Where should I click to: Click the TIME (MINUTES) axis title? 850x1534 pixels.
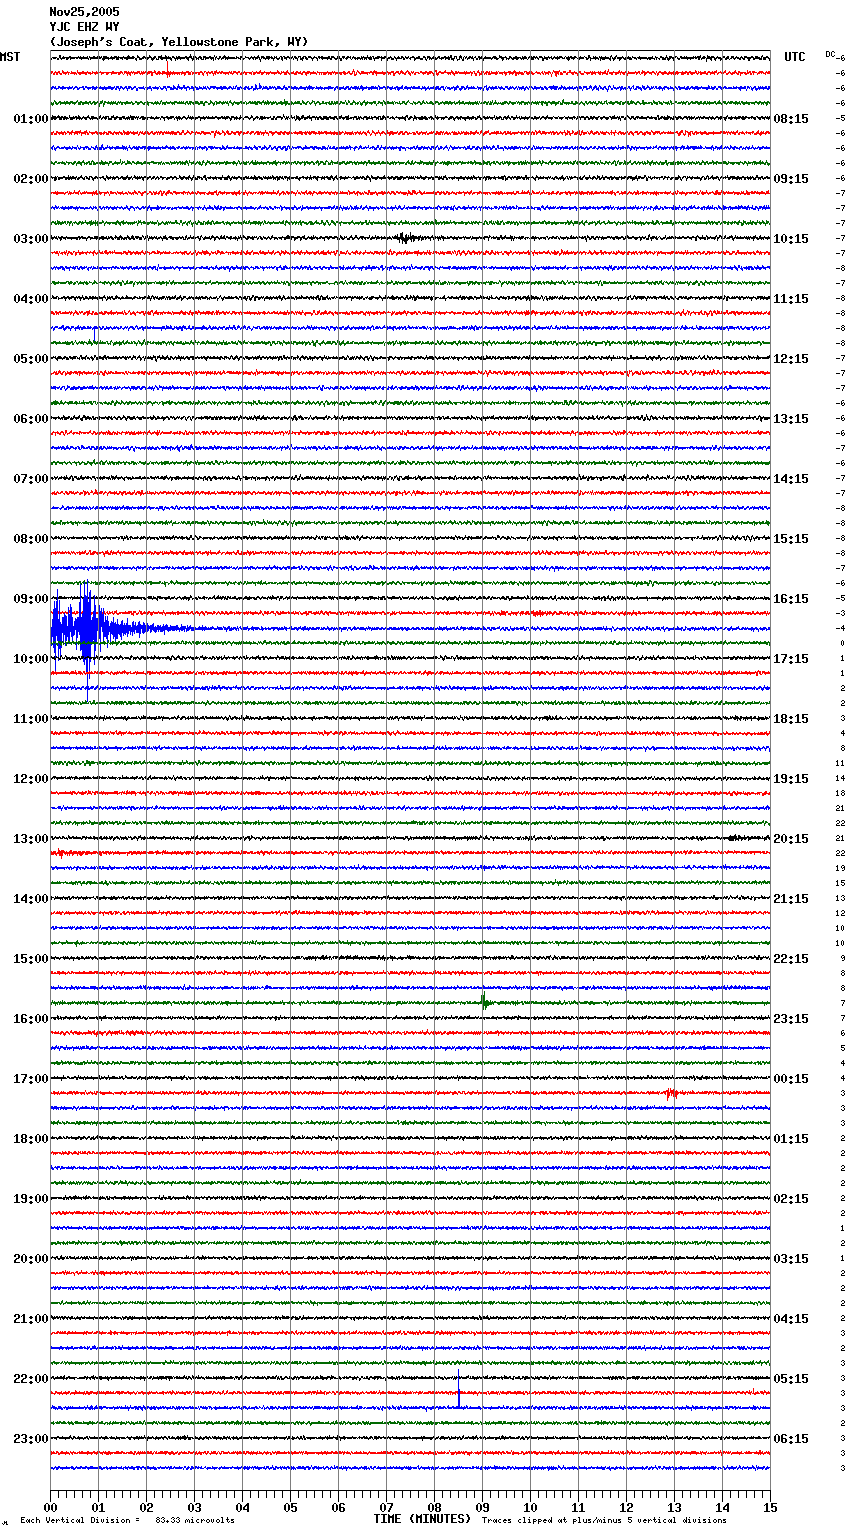coord(422,1519)
